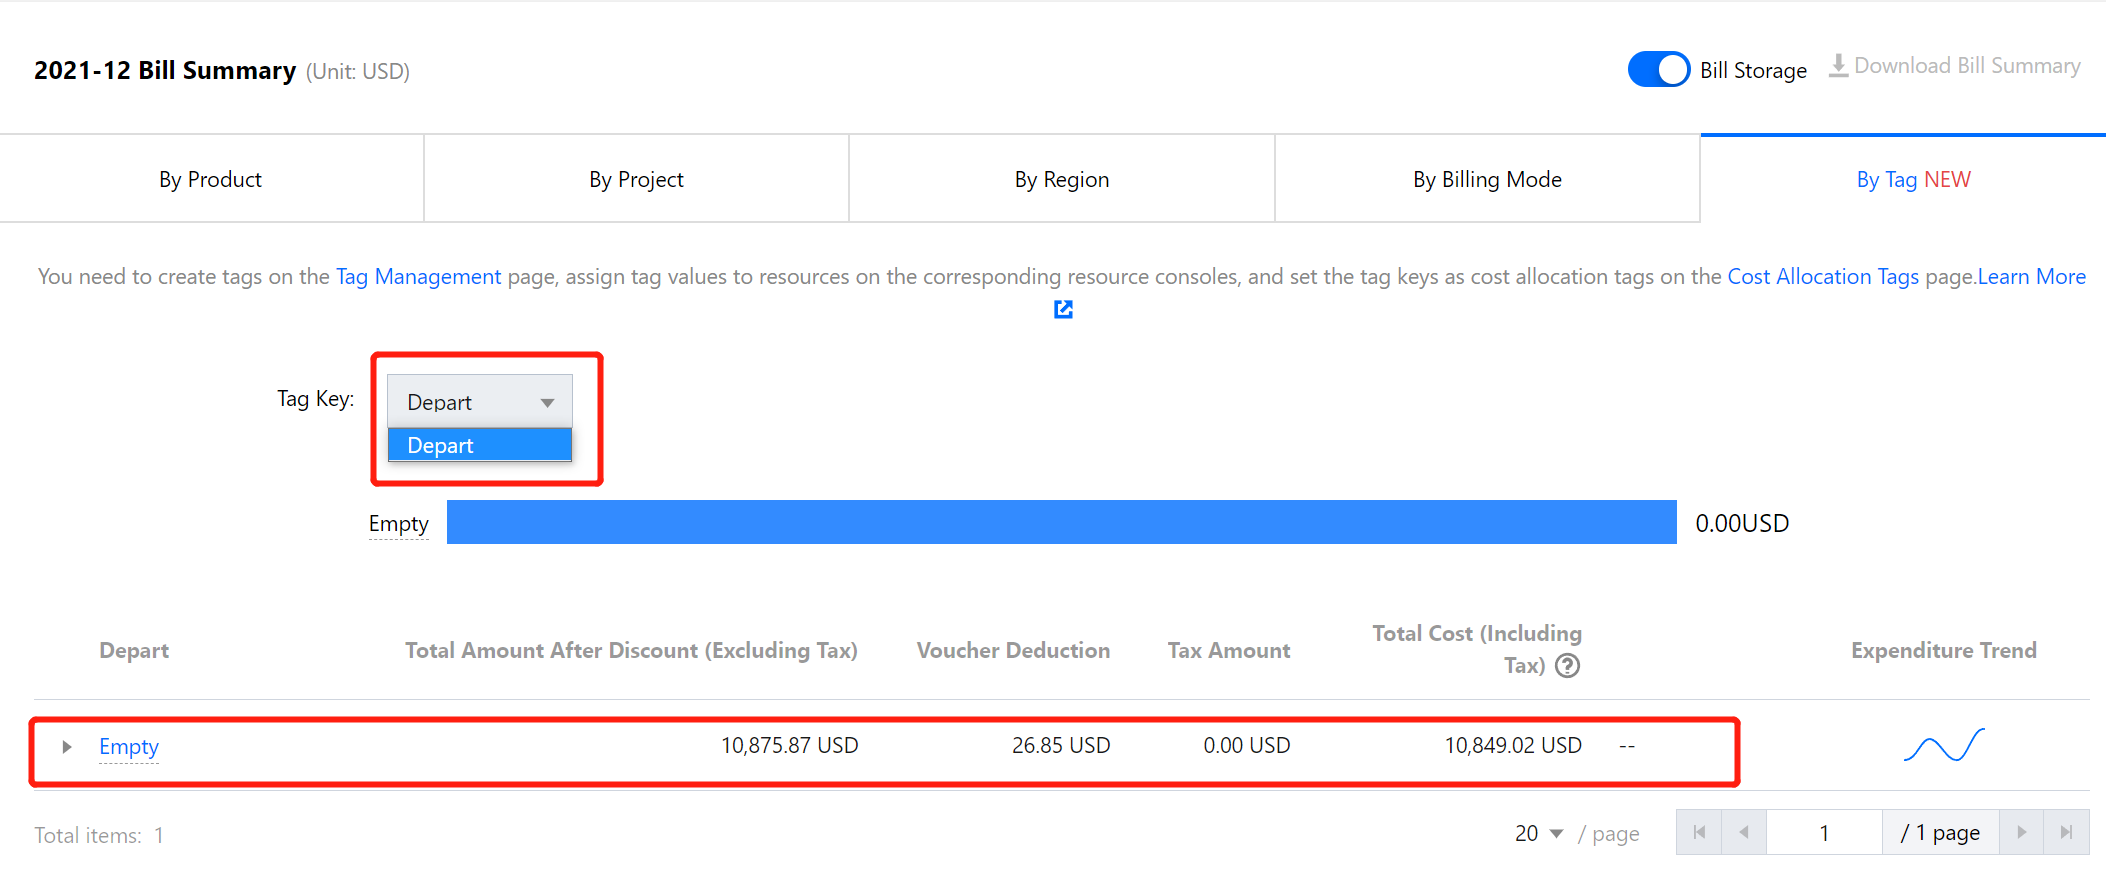Open the Tag Management link
The height and width of the screenshot is (883, 2106).
[418, 277]
